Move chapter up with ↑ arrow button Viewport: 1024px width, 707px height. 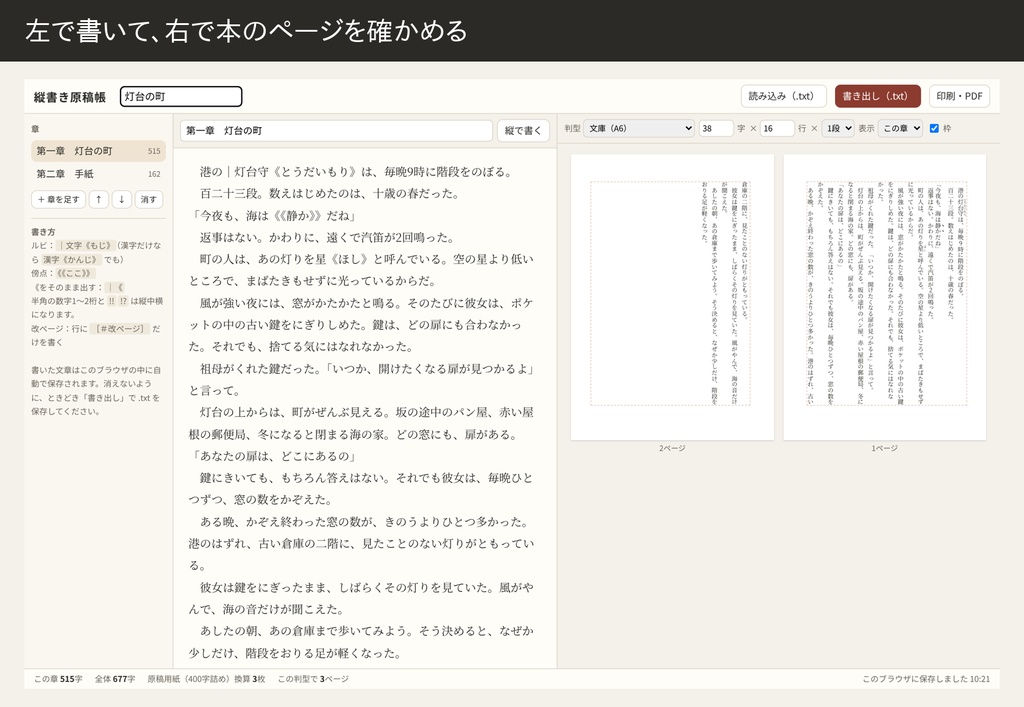(x=99, y=200)
